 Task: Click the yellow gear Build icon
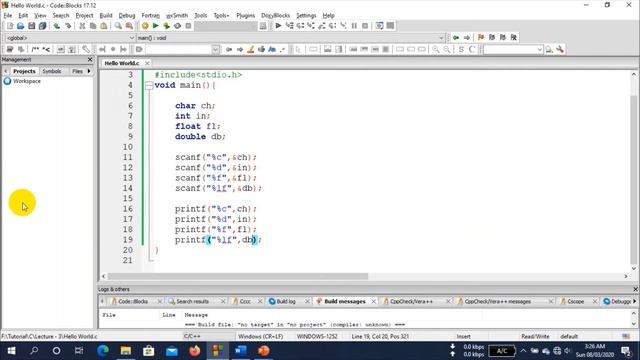(x=145, y=26)
